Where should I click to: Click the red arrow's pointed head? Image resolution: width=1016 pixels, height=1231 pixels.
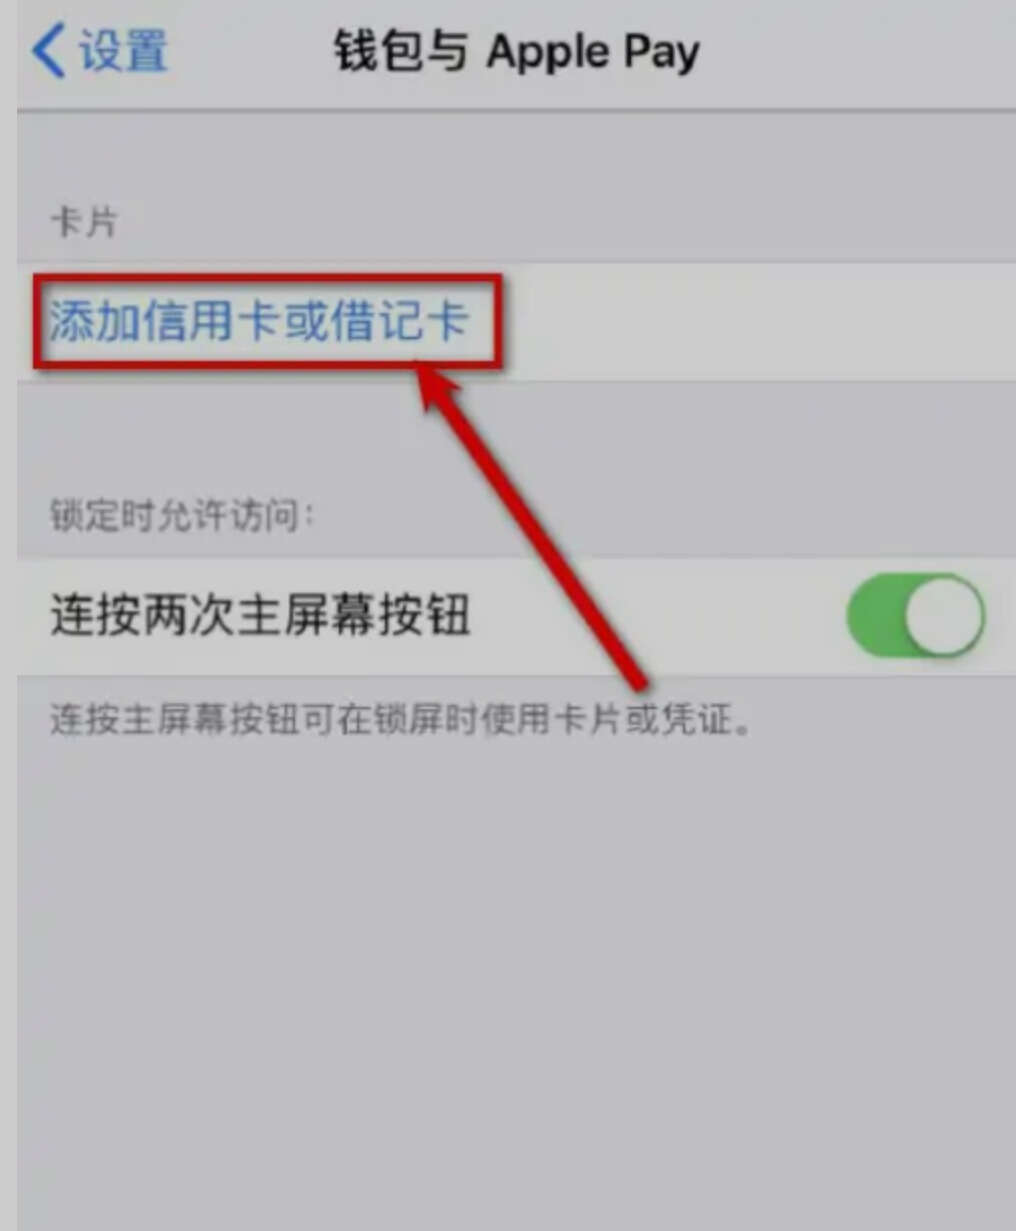coord(435,387)
